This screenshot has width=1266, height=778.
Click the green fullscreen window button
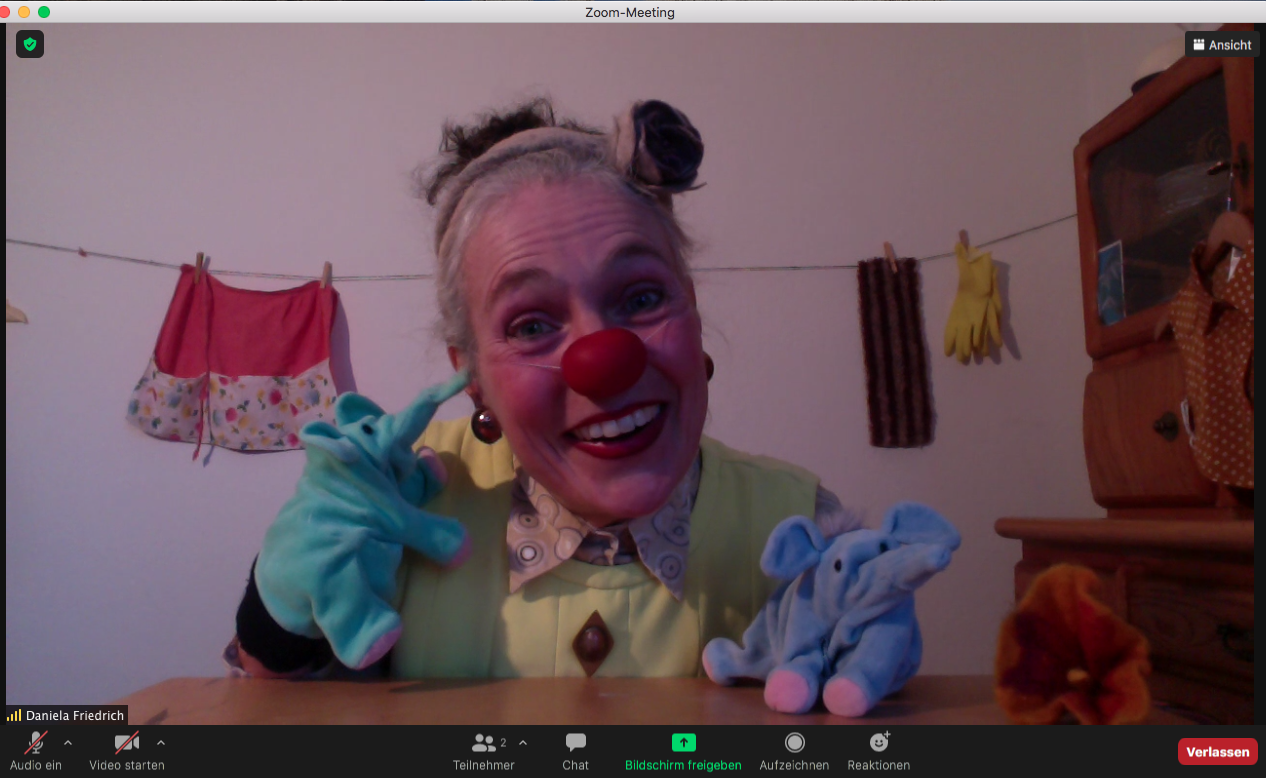[44, 12]
